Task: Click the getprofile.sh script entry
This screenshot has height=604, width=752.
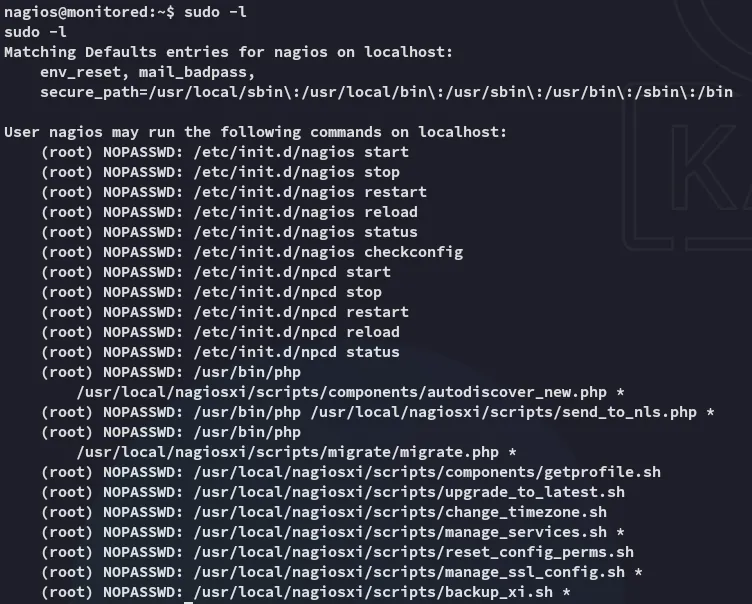Action: (427, 472)
